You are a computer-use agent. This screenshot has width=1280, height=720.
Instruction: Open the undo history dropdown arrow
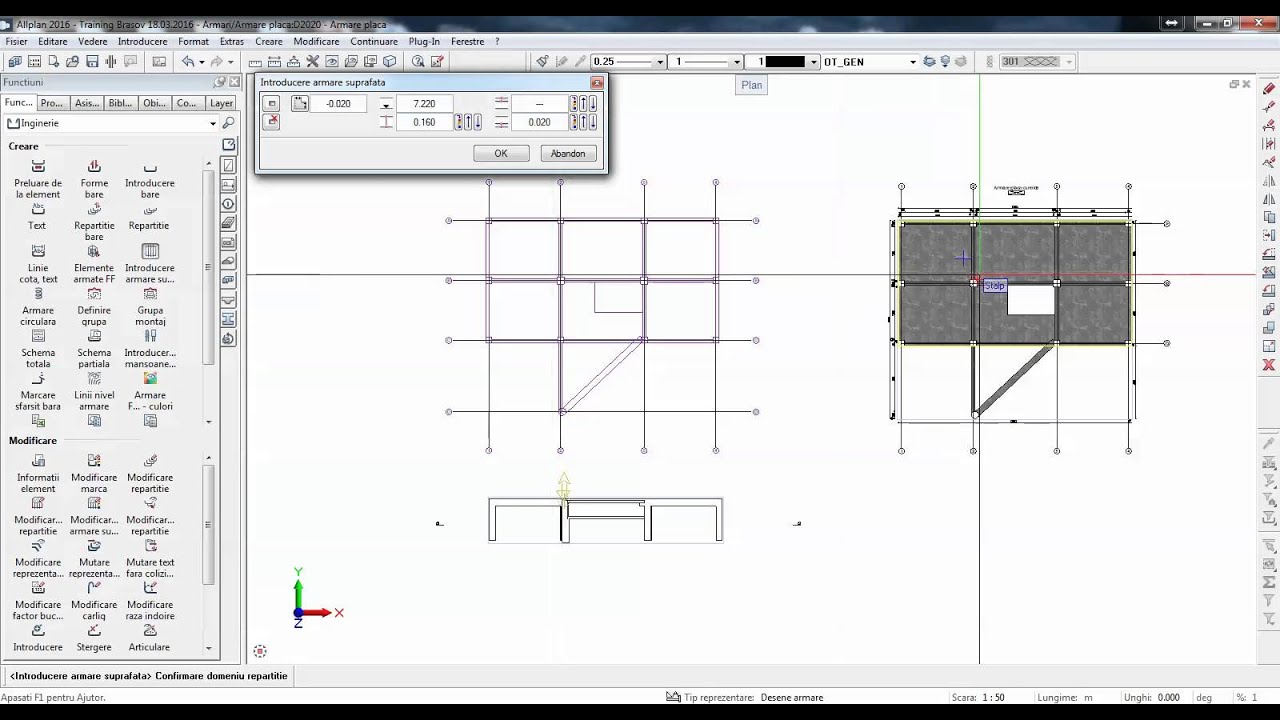(x=201, y=62)
